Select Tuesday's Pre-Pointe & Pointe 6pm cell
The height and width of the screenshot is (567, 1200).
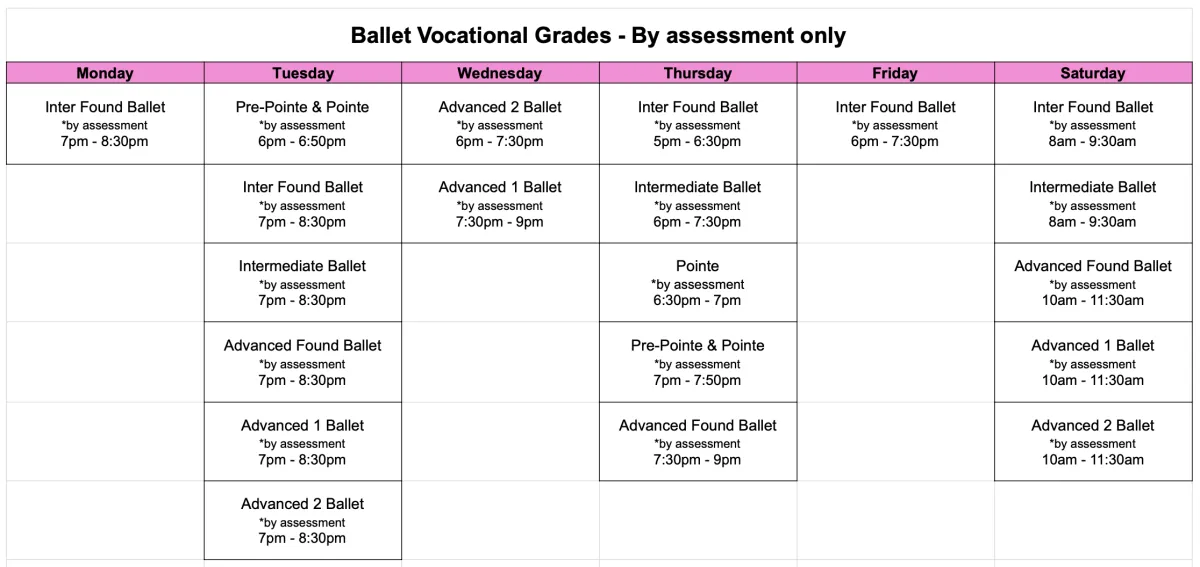coord(303,124)
